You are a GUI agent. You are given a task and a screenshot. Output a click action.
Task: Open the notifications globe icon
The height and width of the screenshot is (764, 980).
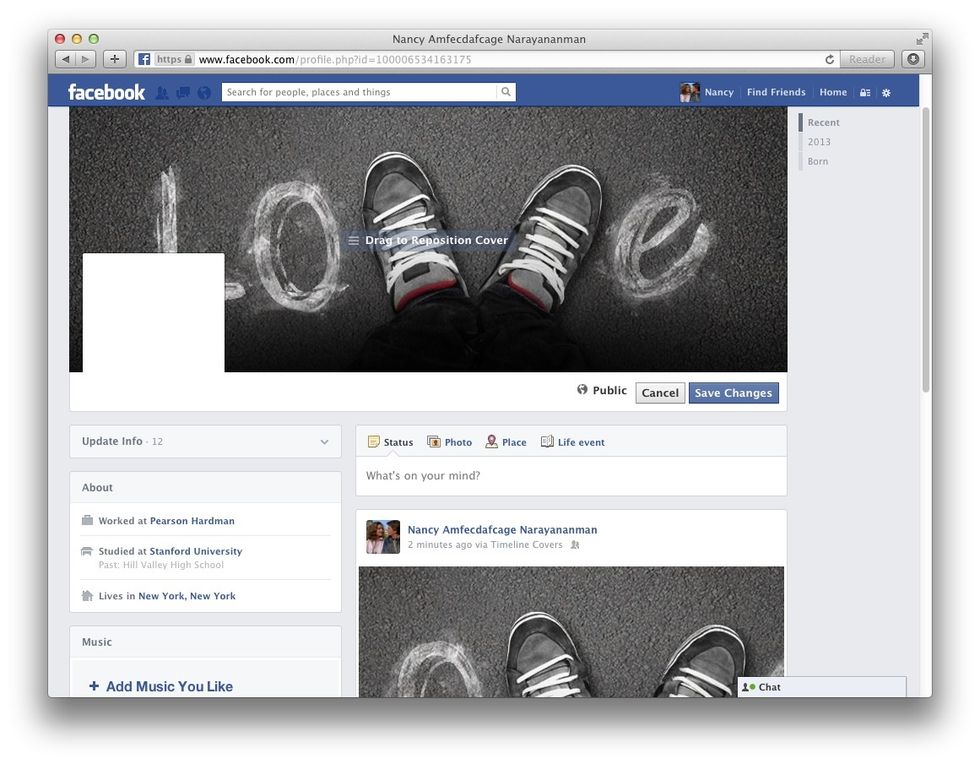[x=204, y=93]
